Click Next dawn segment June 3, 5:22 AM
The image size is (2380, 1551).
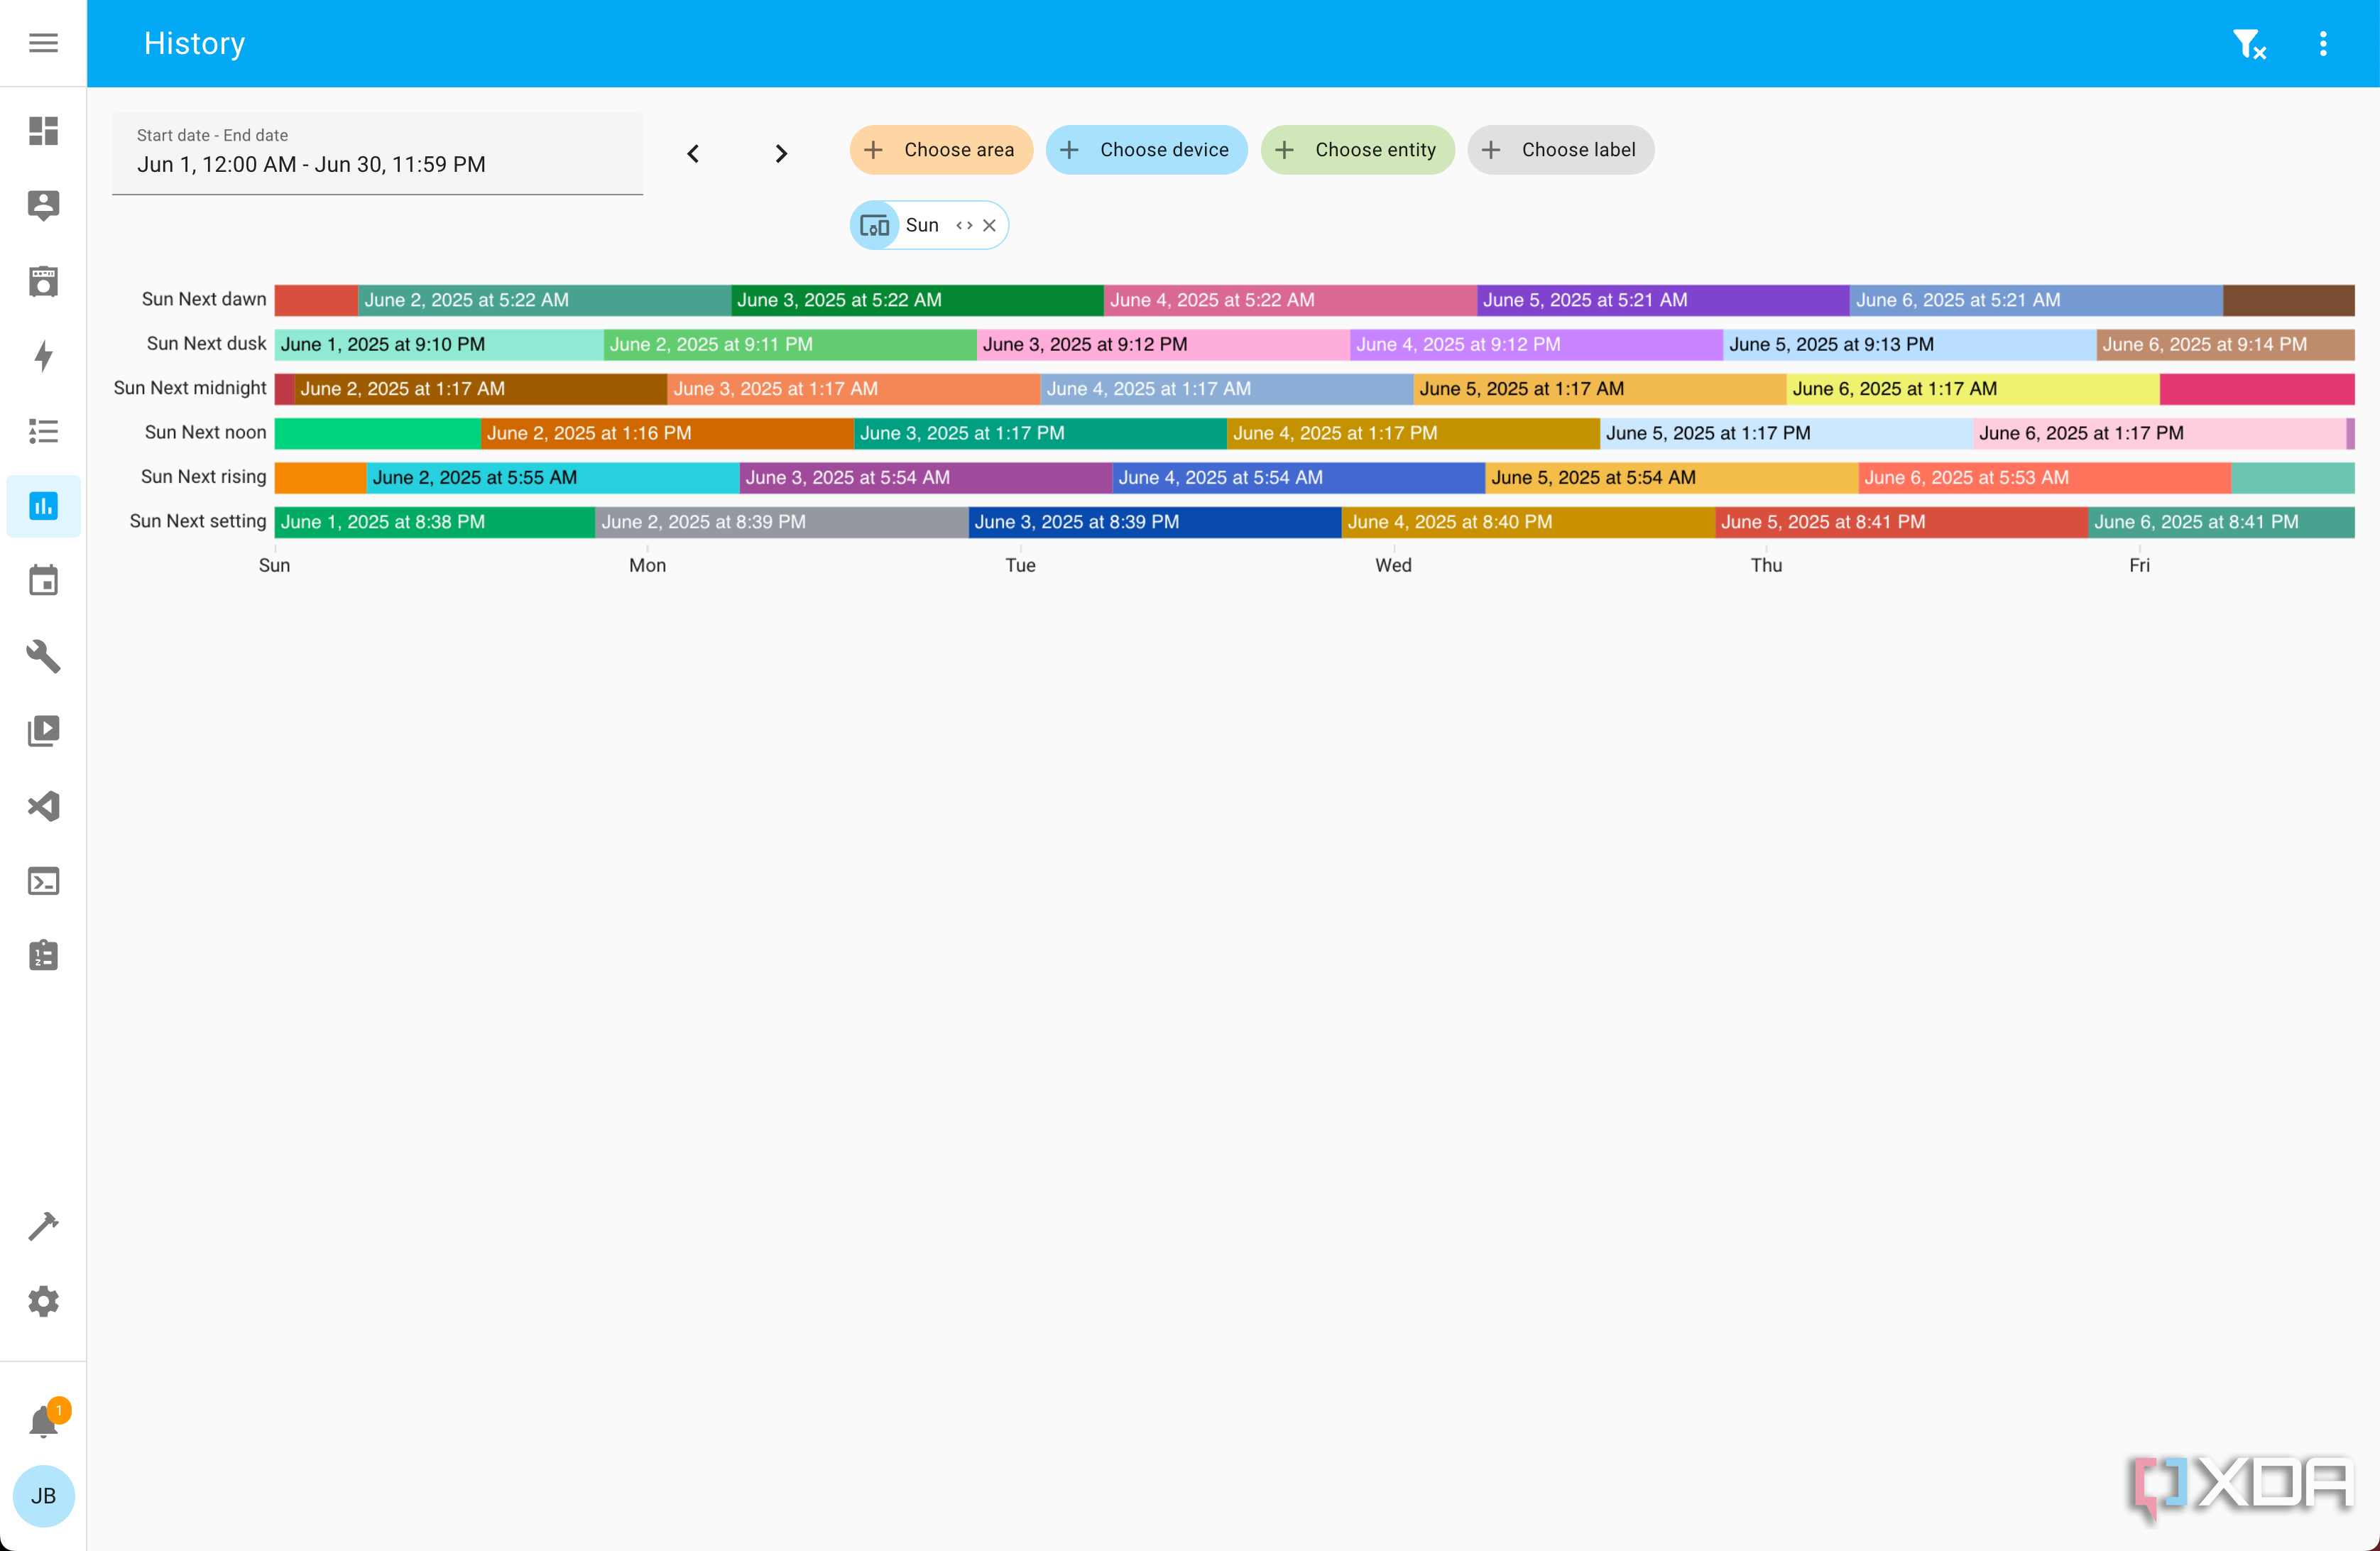[x=917, y=300]
